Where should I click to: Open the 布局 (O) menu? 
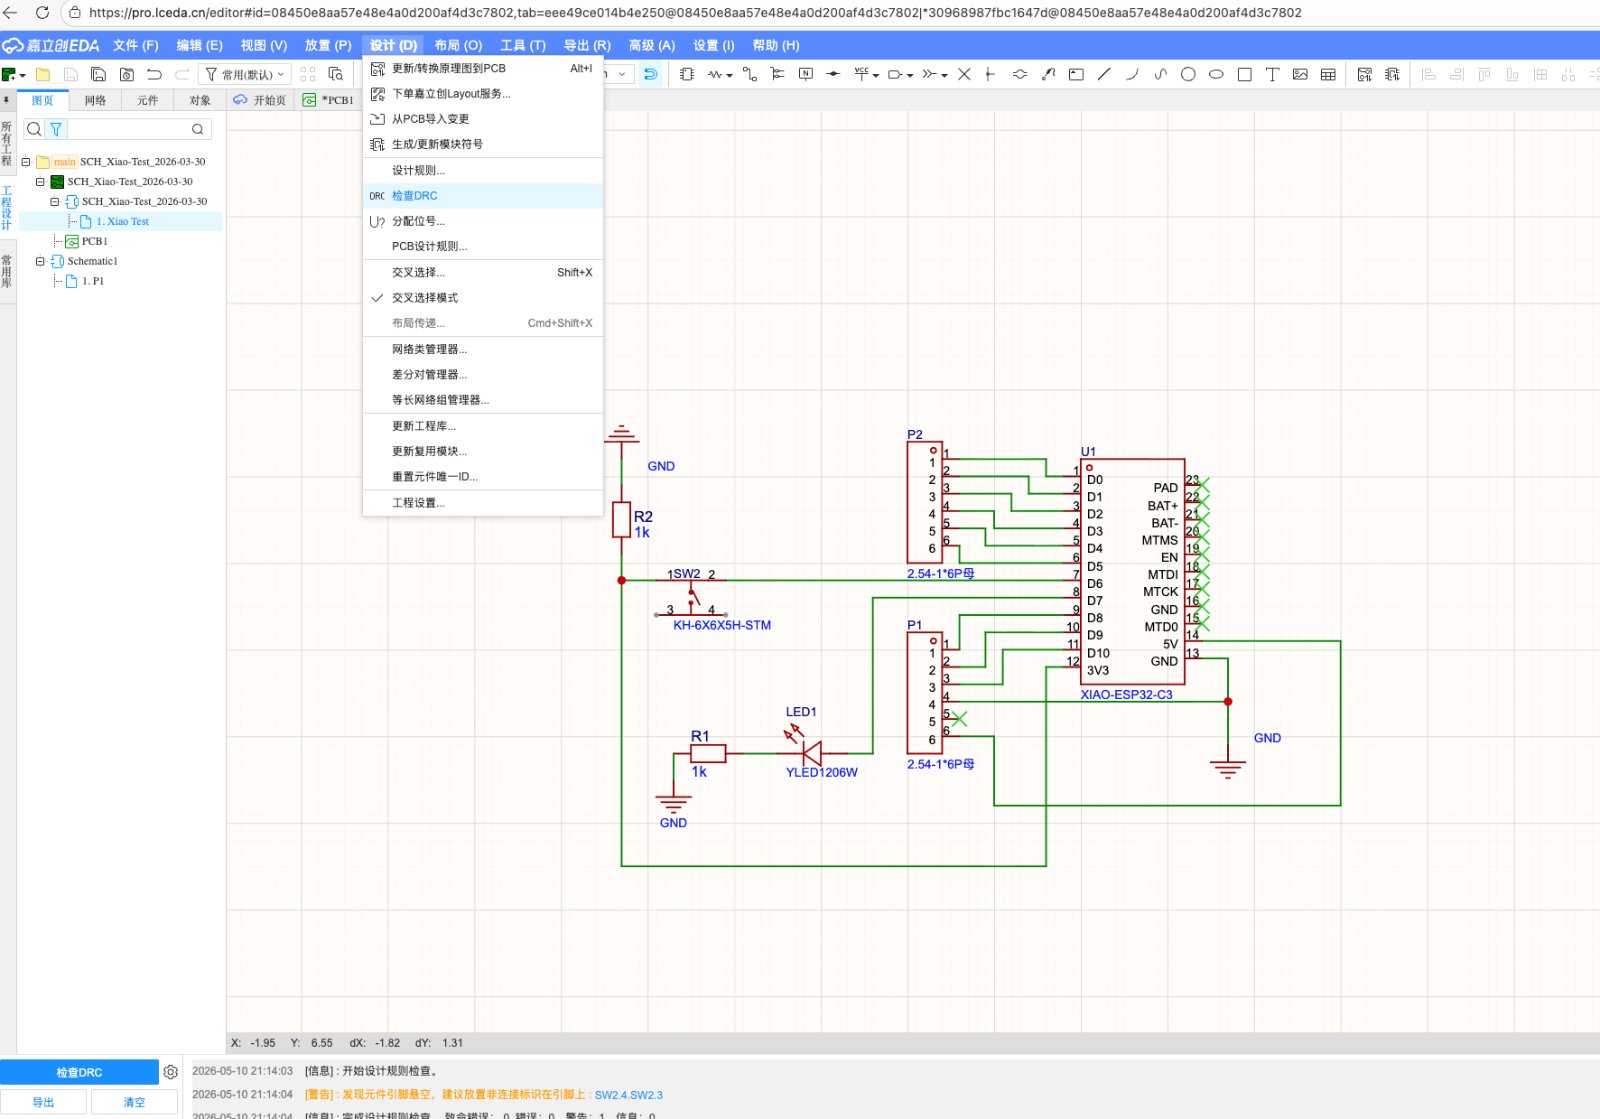click(x=458, y=45)
